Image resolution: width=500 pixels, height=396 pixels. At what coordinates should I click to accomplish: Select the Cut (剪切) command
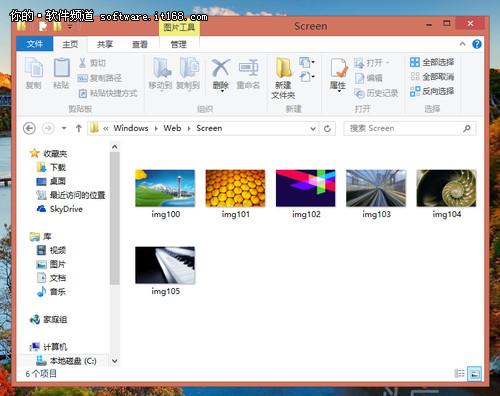click(92, 63)
